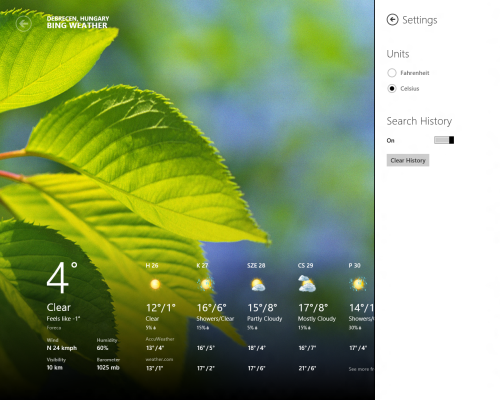
Task: Open the weather.com provider forecast
Action: pos(159,359)
